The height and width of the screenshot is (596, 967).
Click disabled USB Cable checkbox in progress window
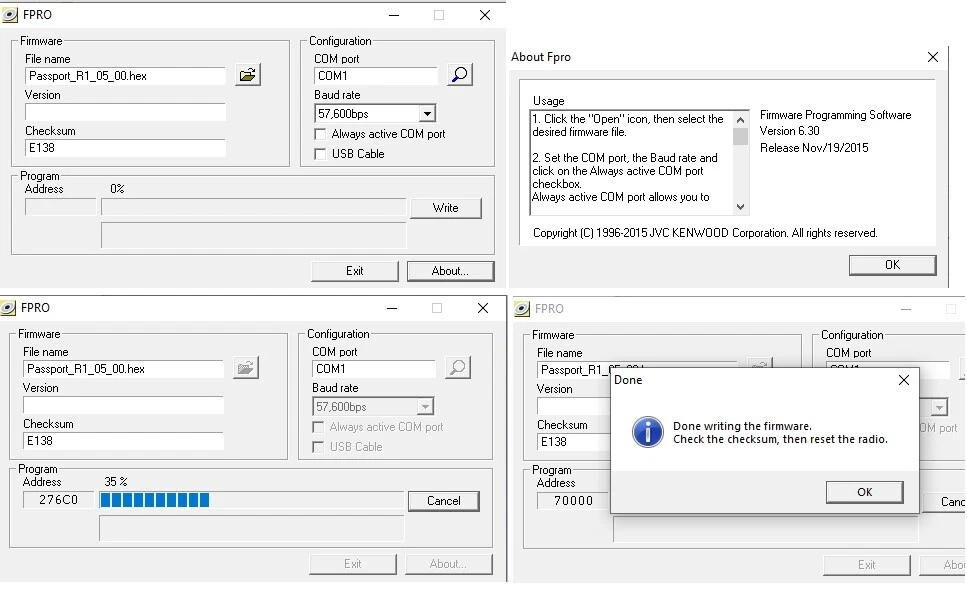click(318, 447)
